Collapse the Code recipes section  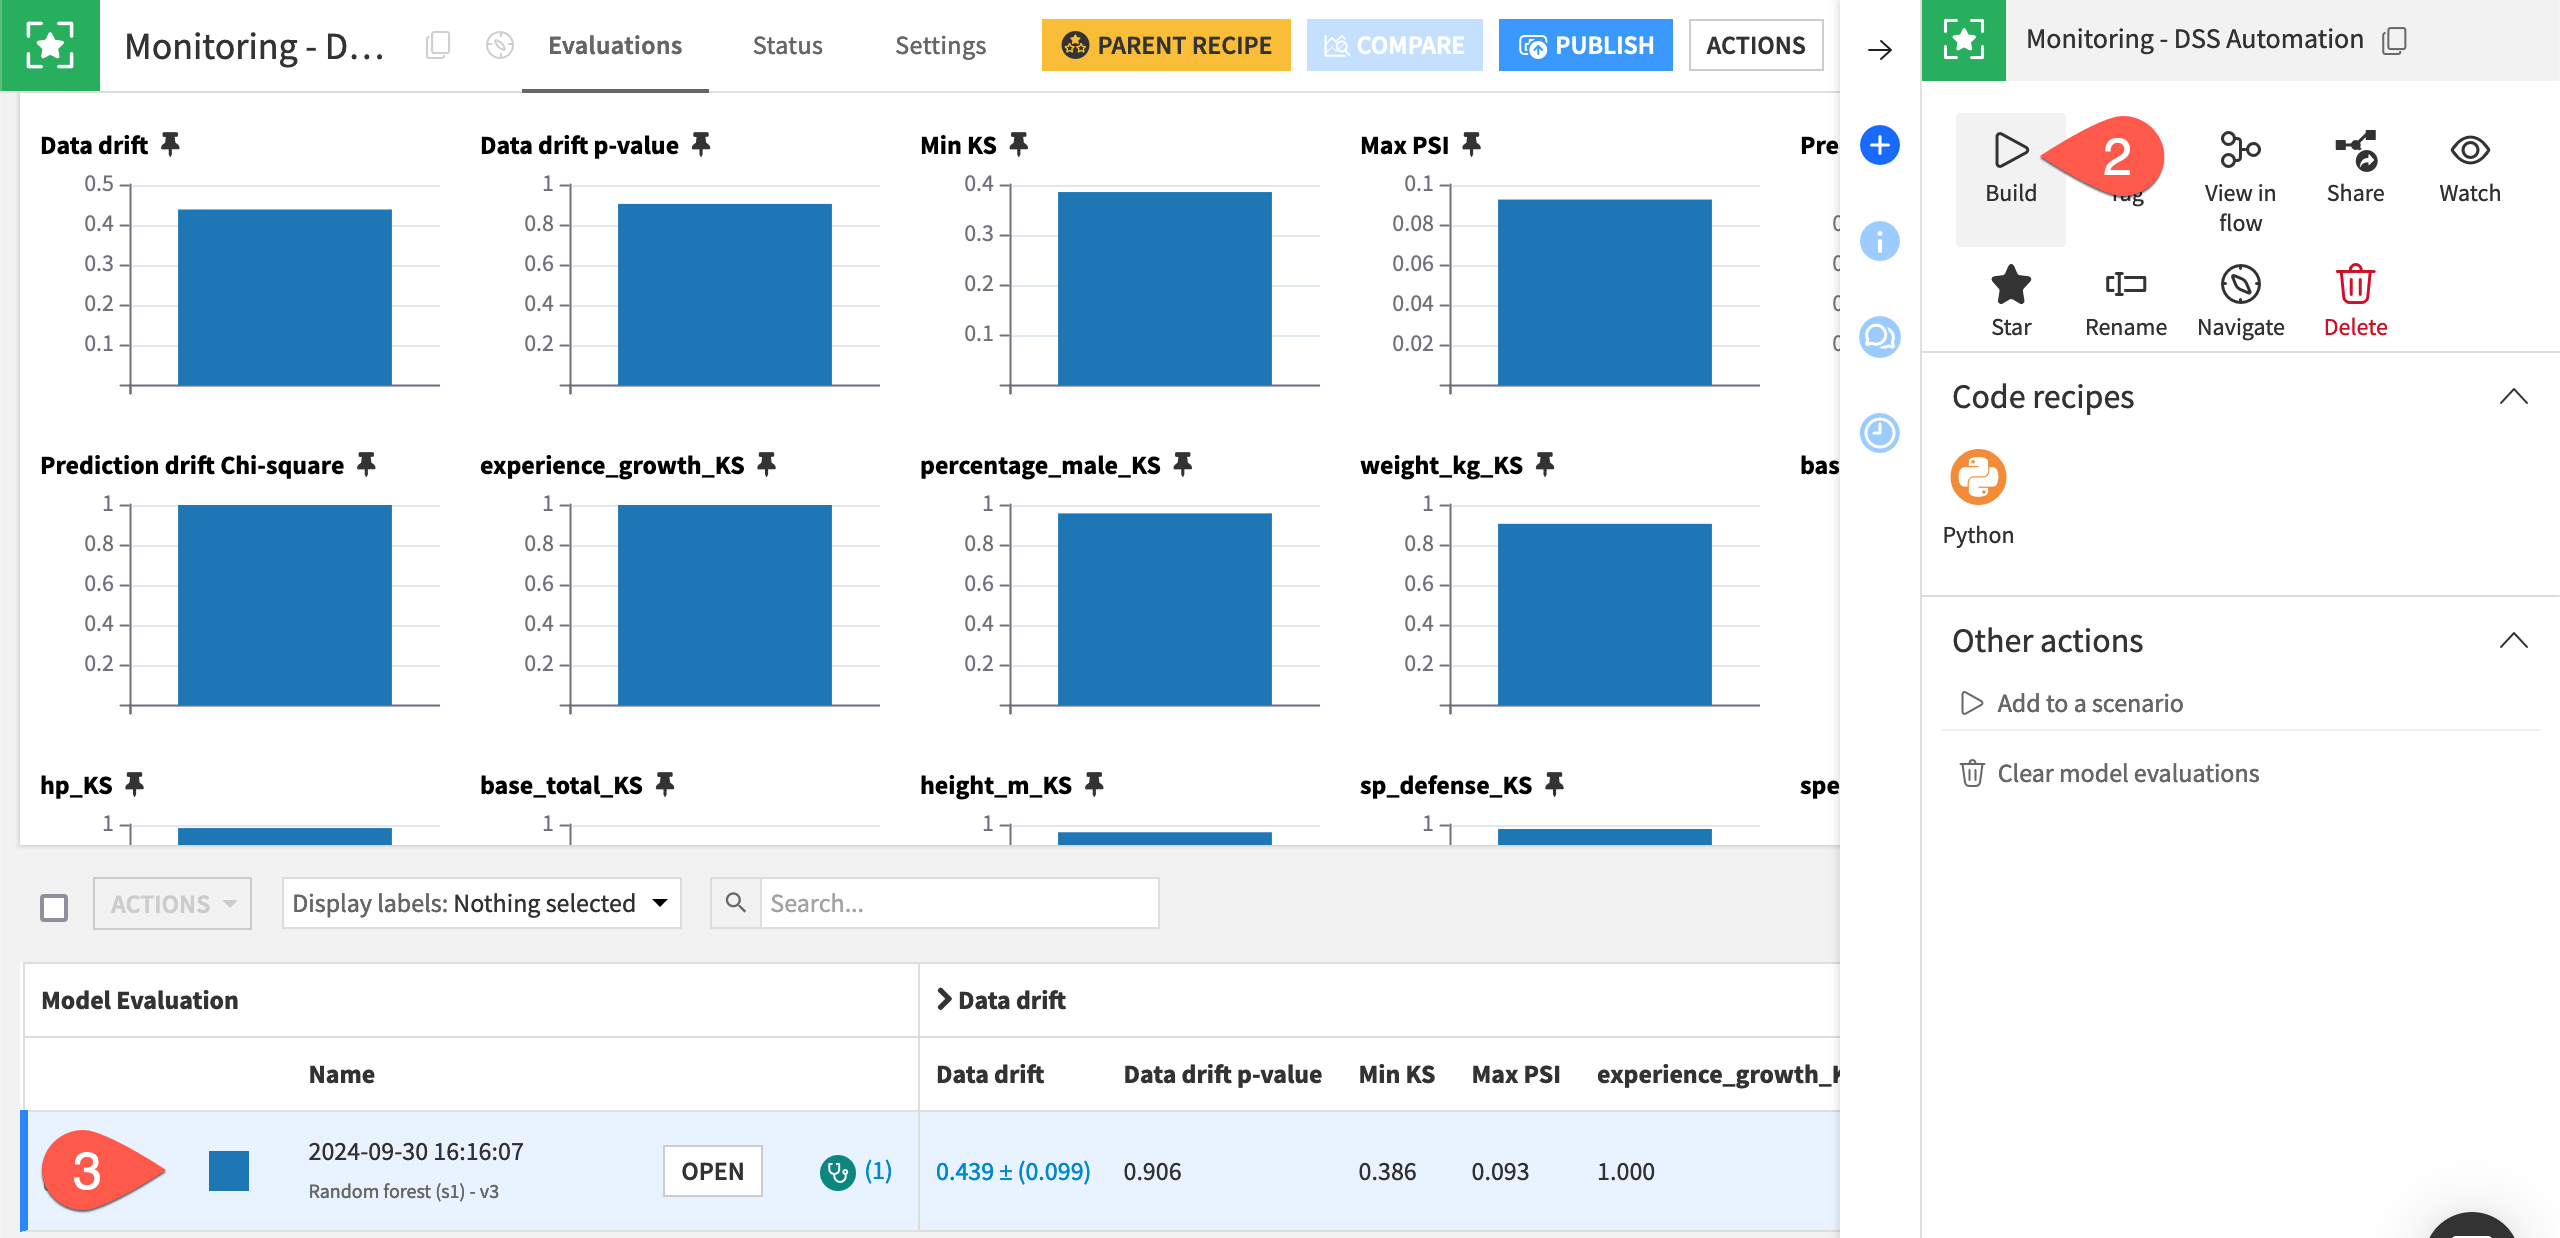pos(2513,397)
